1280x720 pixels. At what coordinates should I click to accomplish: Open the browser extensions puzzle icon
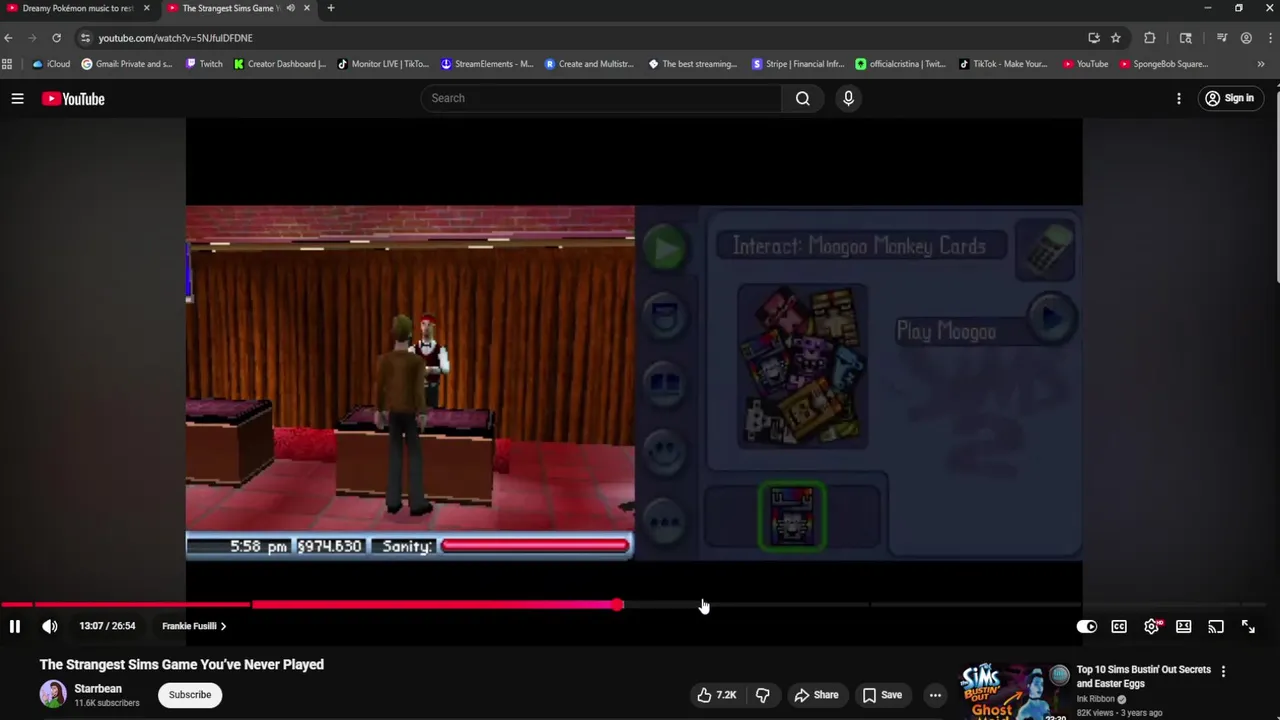(1150, 38)
